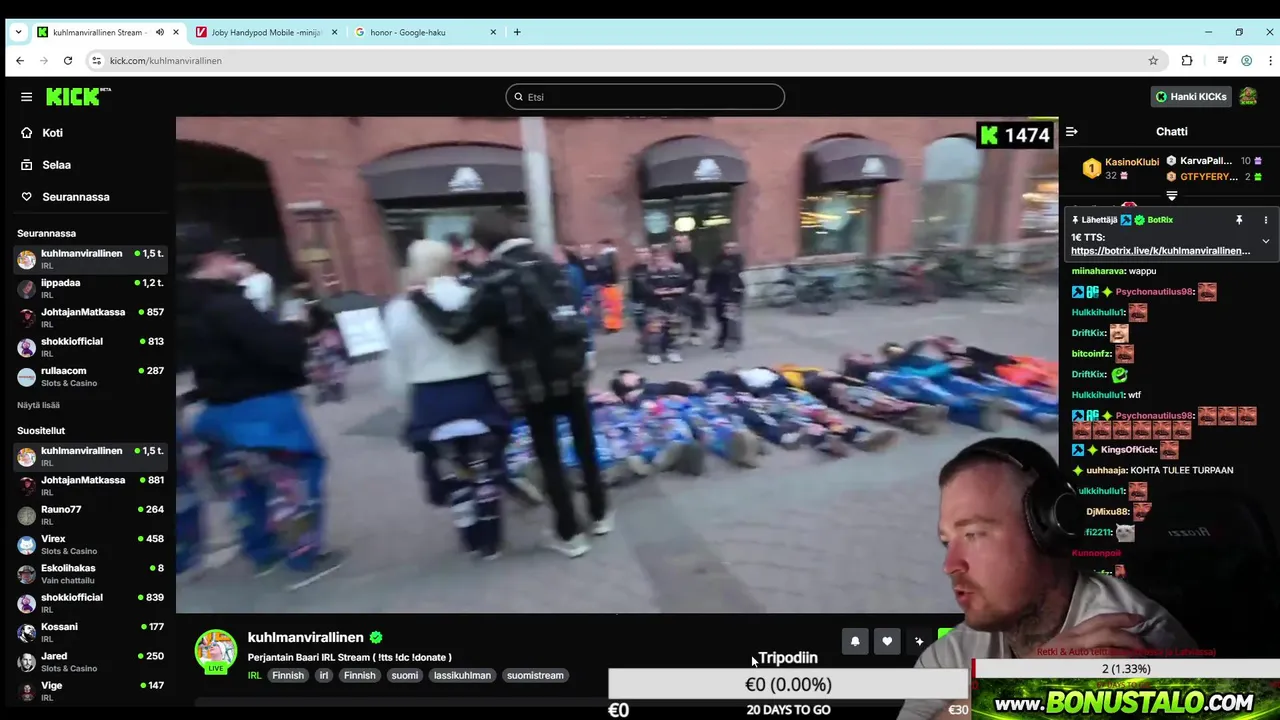Switch to Joby Handypod Mobile tab
1280x720 pixels.
pos(266,32)
